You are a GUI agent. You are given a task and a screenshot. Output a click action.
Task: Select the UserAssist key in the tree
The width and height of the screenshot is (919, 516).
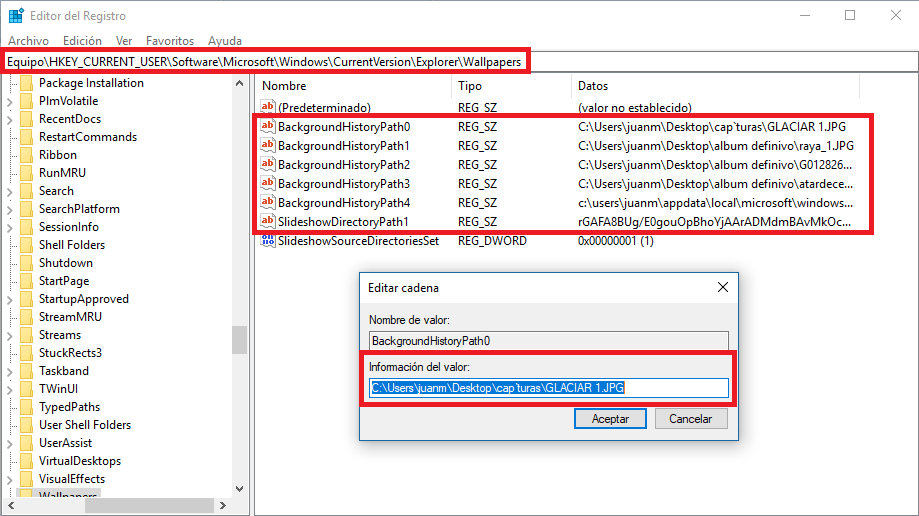(x=65, y=443)
